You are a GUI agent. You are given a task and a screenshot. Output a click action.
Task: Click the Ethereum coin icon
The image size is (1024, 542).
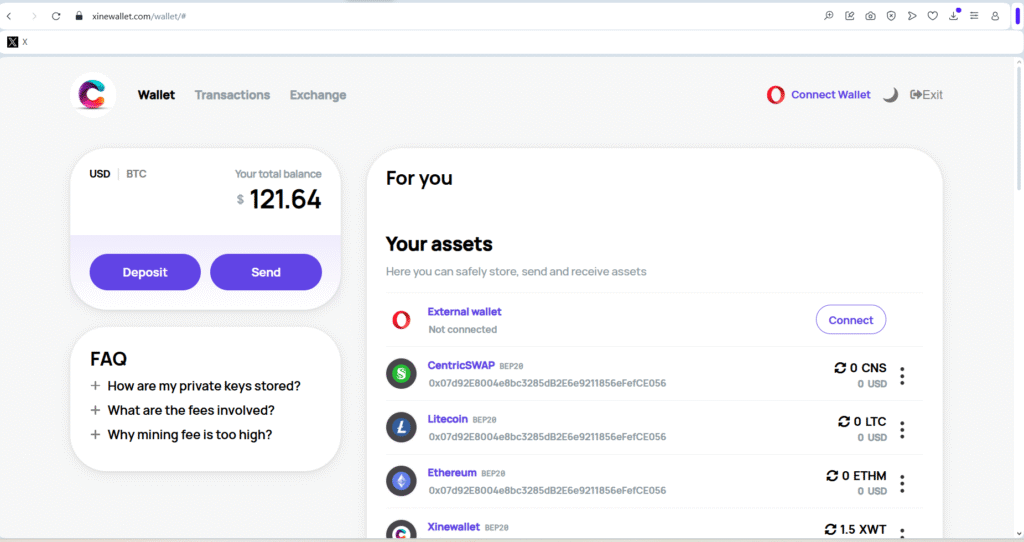click(x=401, y=482)
